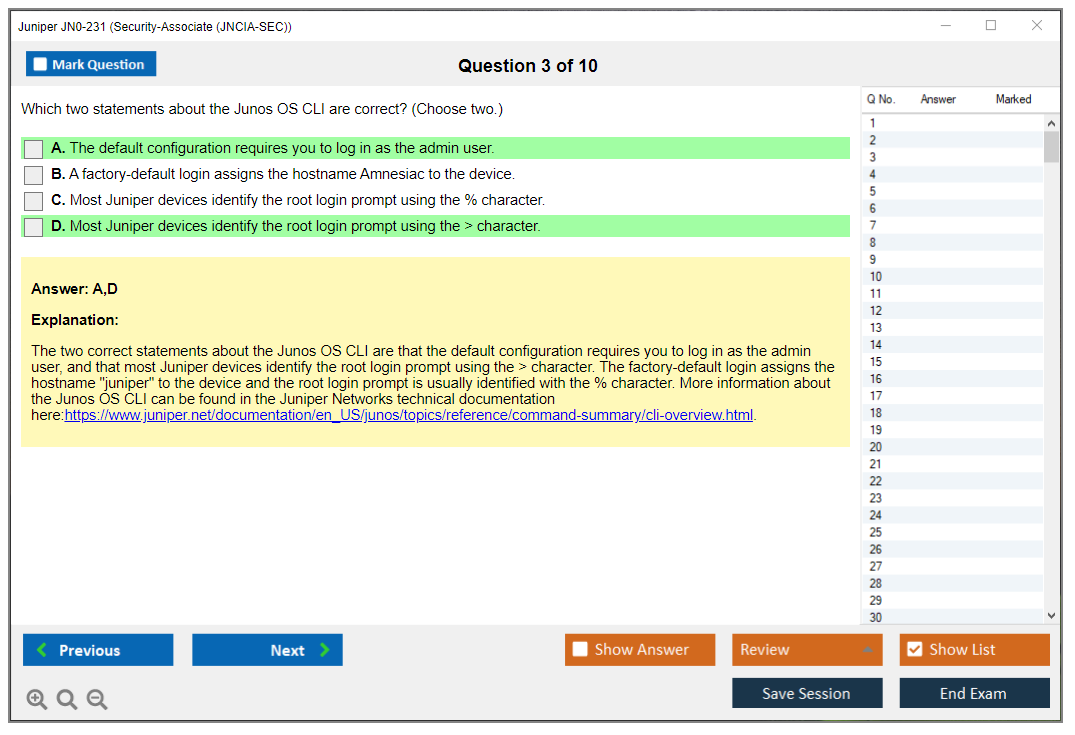
Task: Select question 10 in the list
Action: tap(876, 277)
